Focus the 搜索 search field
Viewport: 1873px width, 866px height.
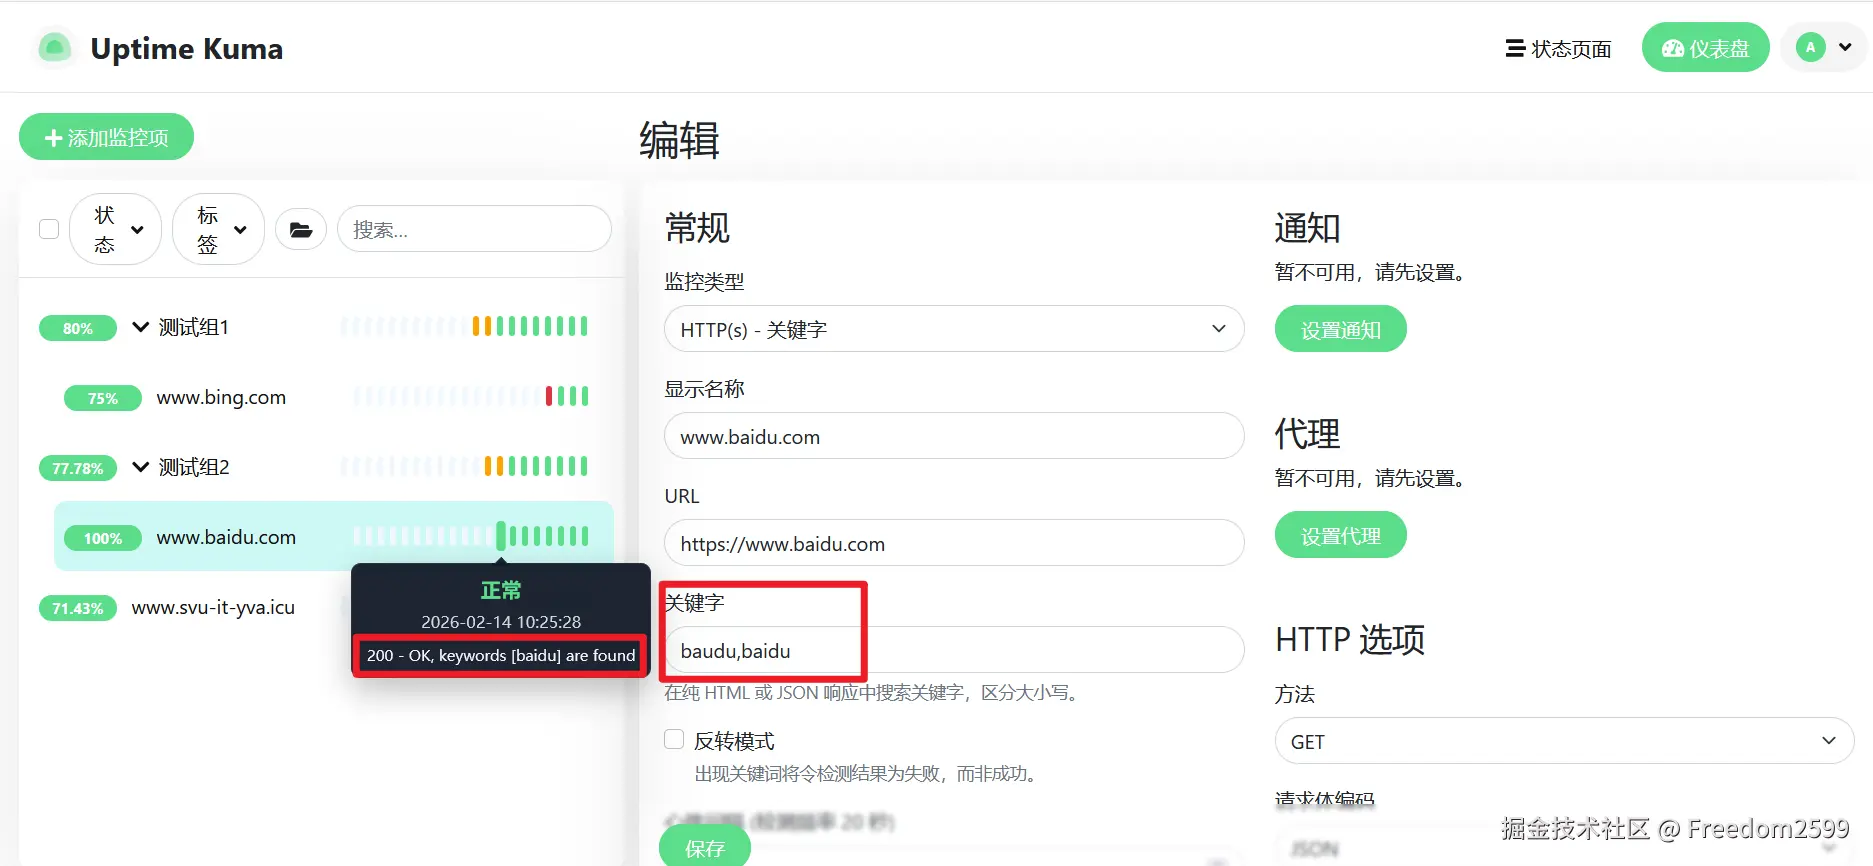point(474,229)
